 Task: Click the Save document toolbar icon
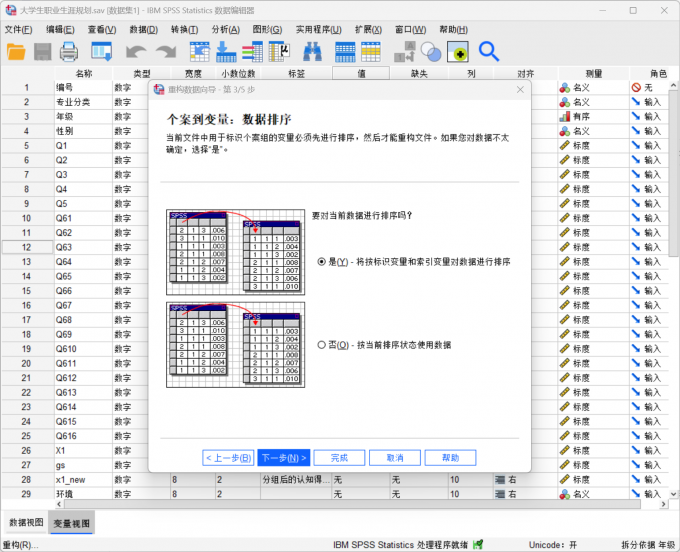click(42, 52)
